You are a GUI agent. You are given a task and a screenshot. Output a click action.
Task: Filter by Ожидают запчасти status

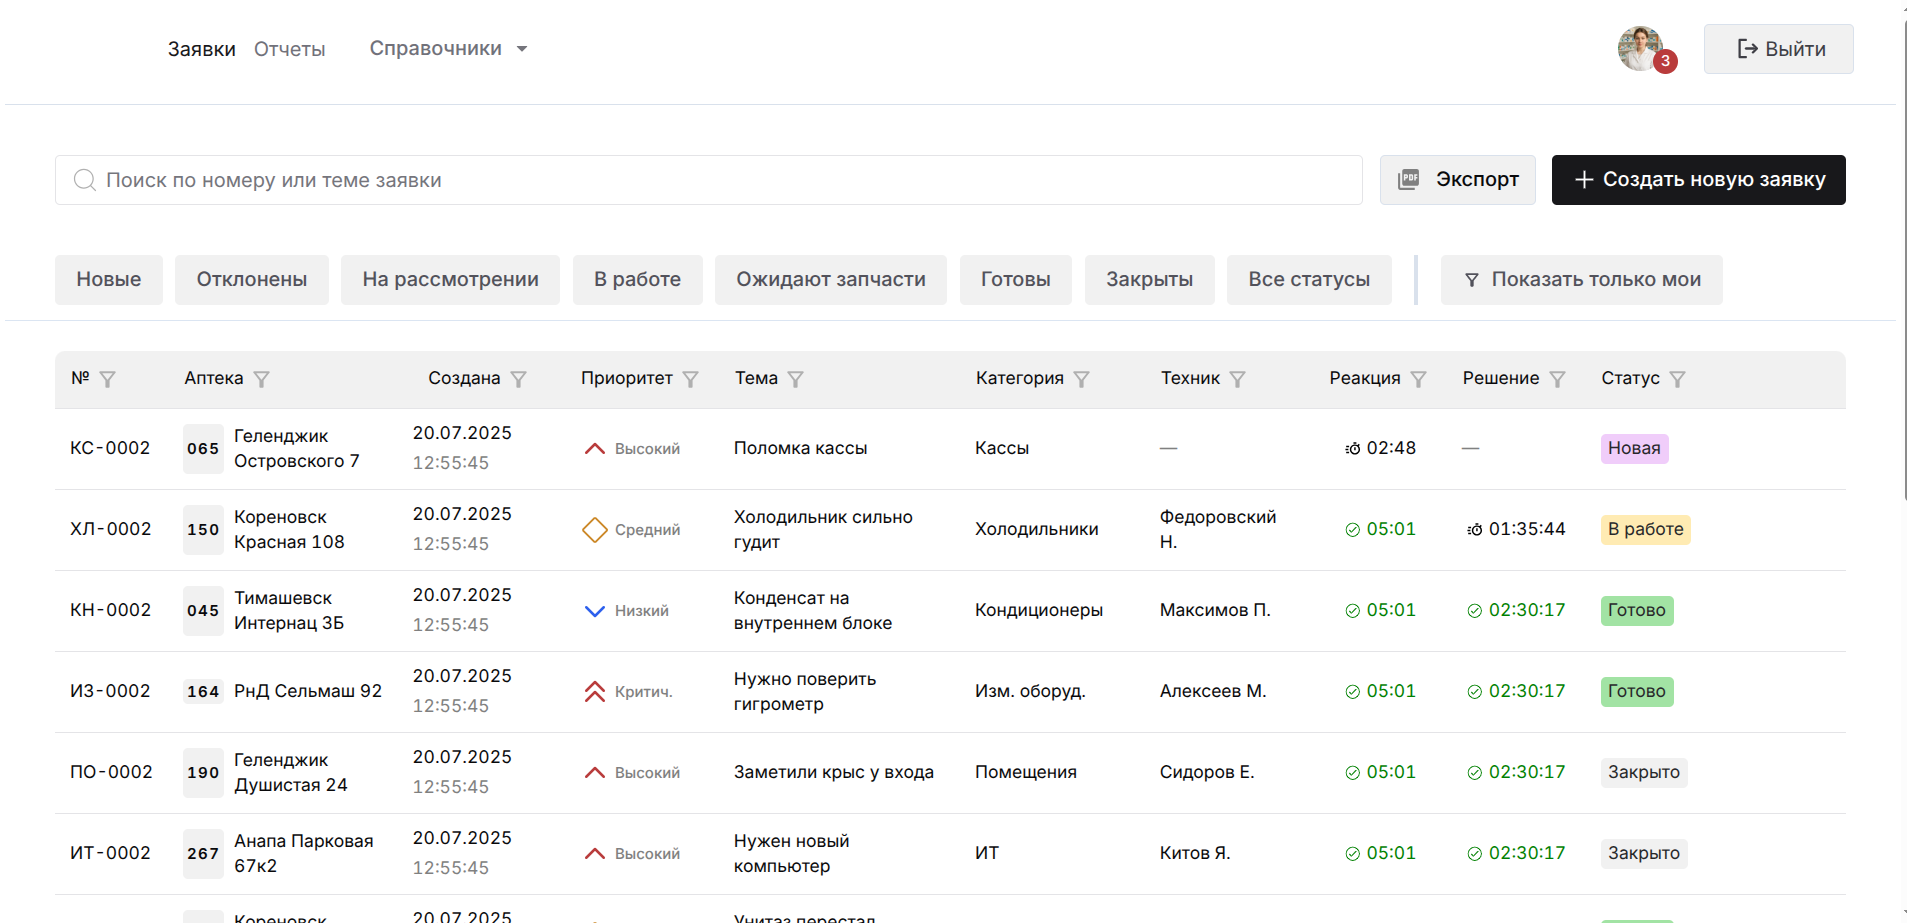click(x=831, y=280)
